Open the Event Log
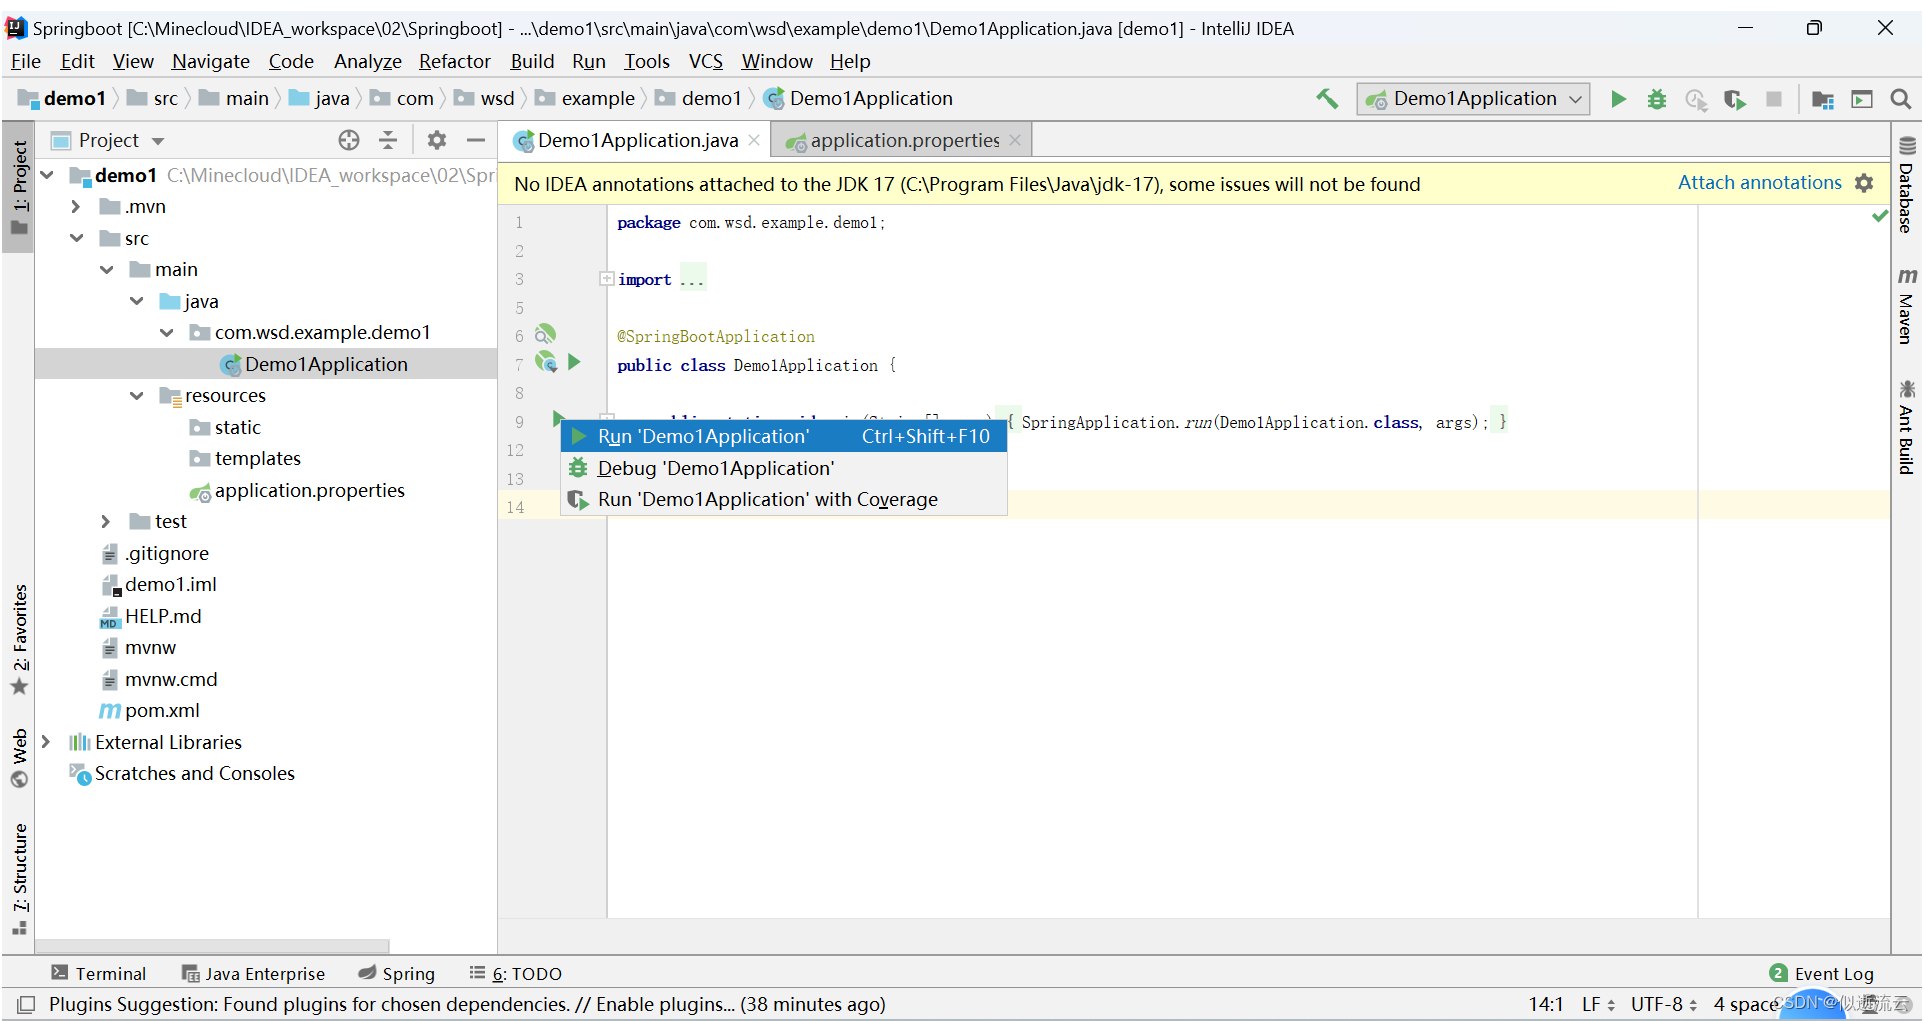 click(1821, 973)
